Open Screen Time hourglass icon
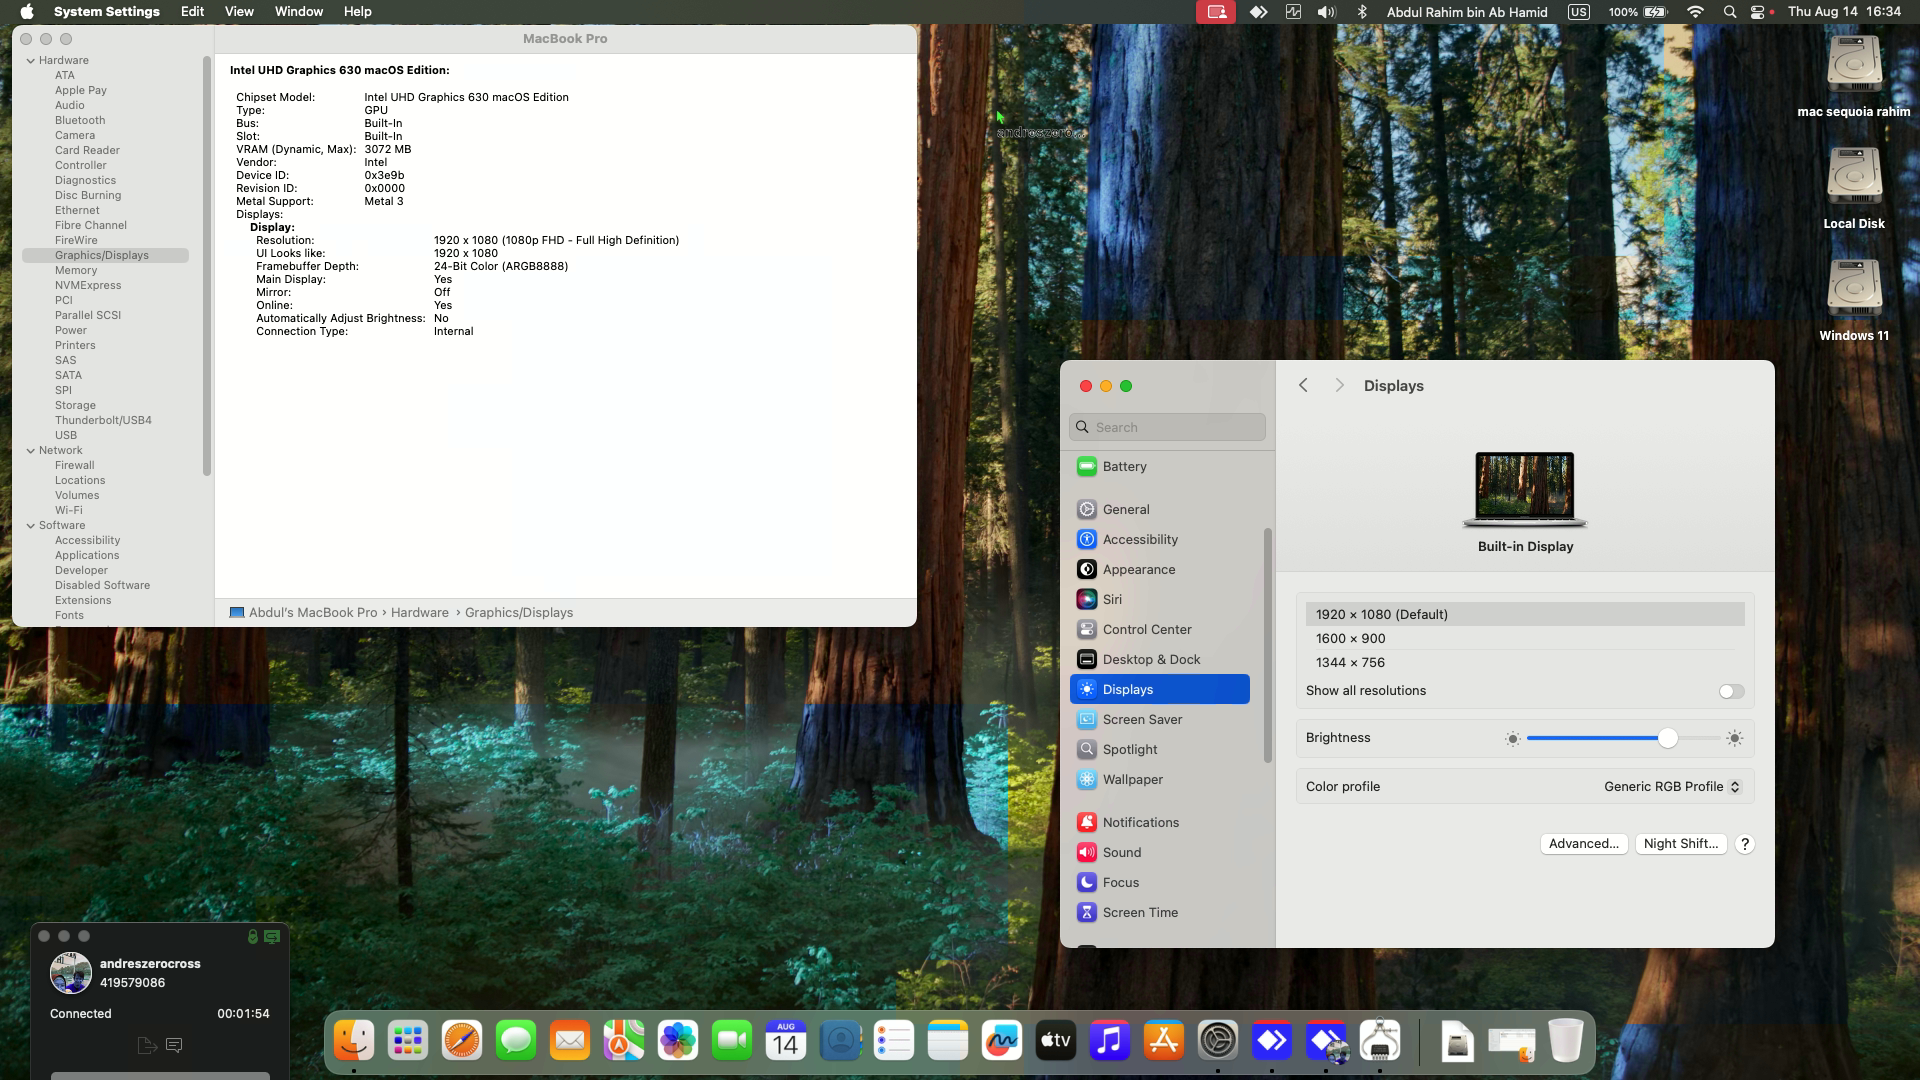Image resolution: width=1920 pixels, height=1080 pixels. [1087, 913]
